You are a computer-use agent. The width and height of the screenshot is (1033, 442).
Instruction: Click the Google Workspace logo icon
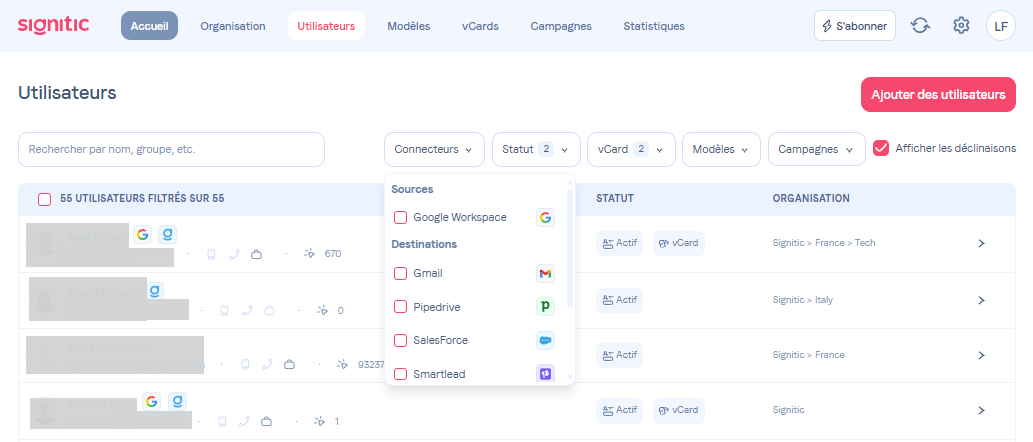click(545, 217)
